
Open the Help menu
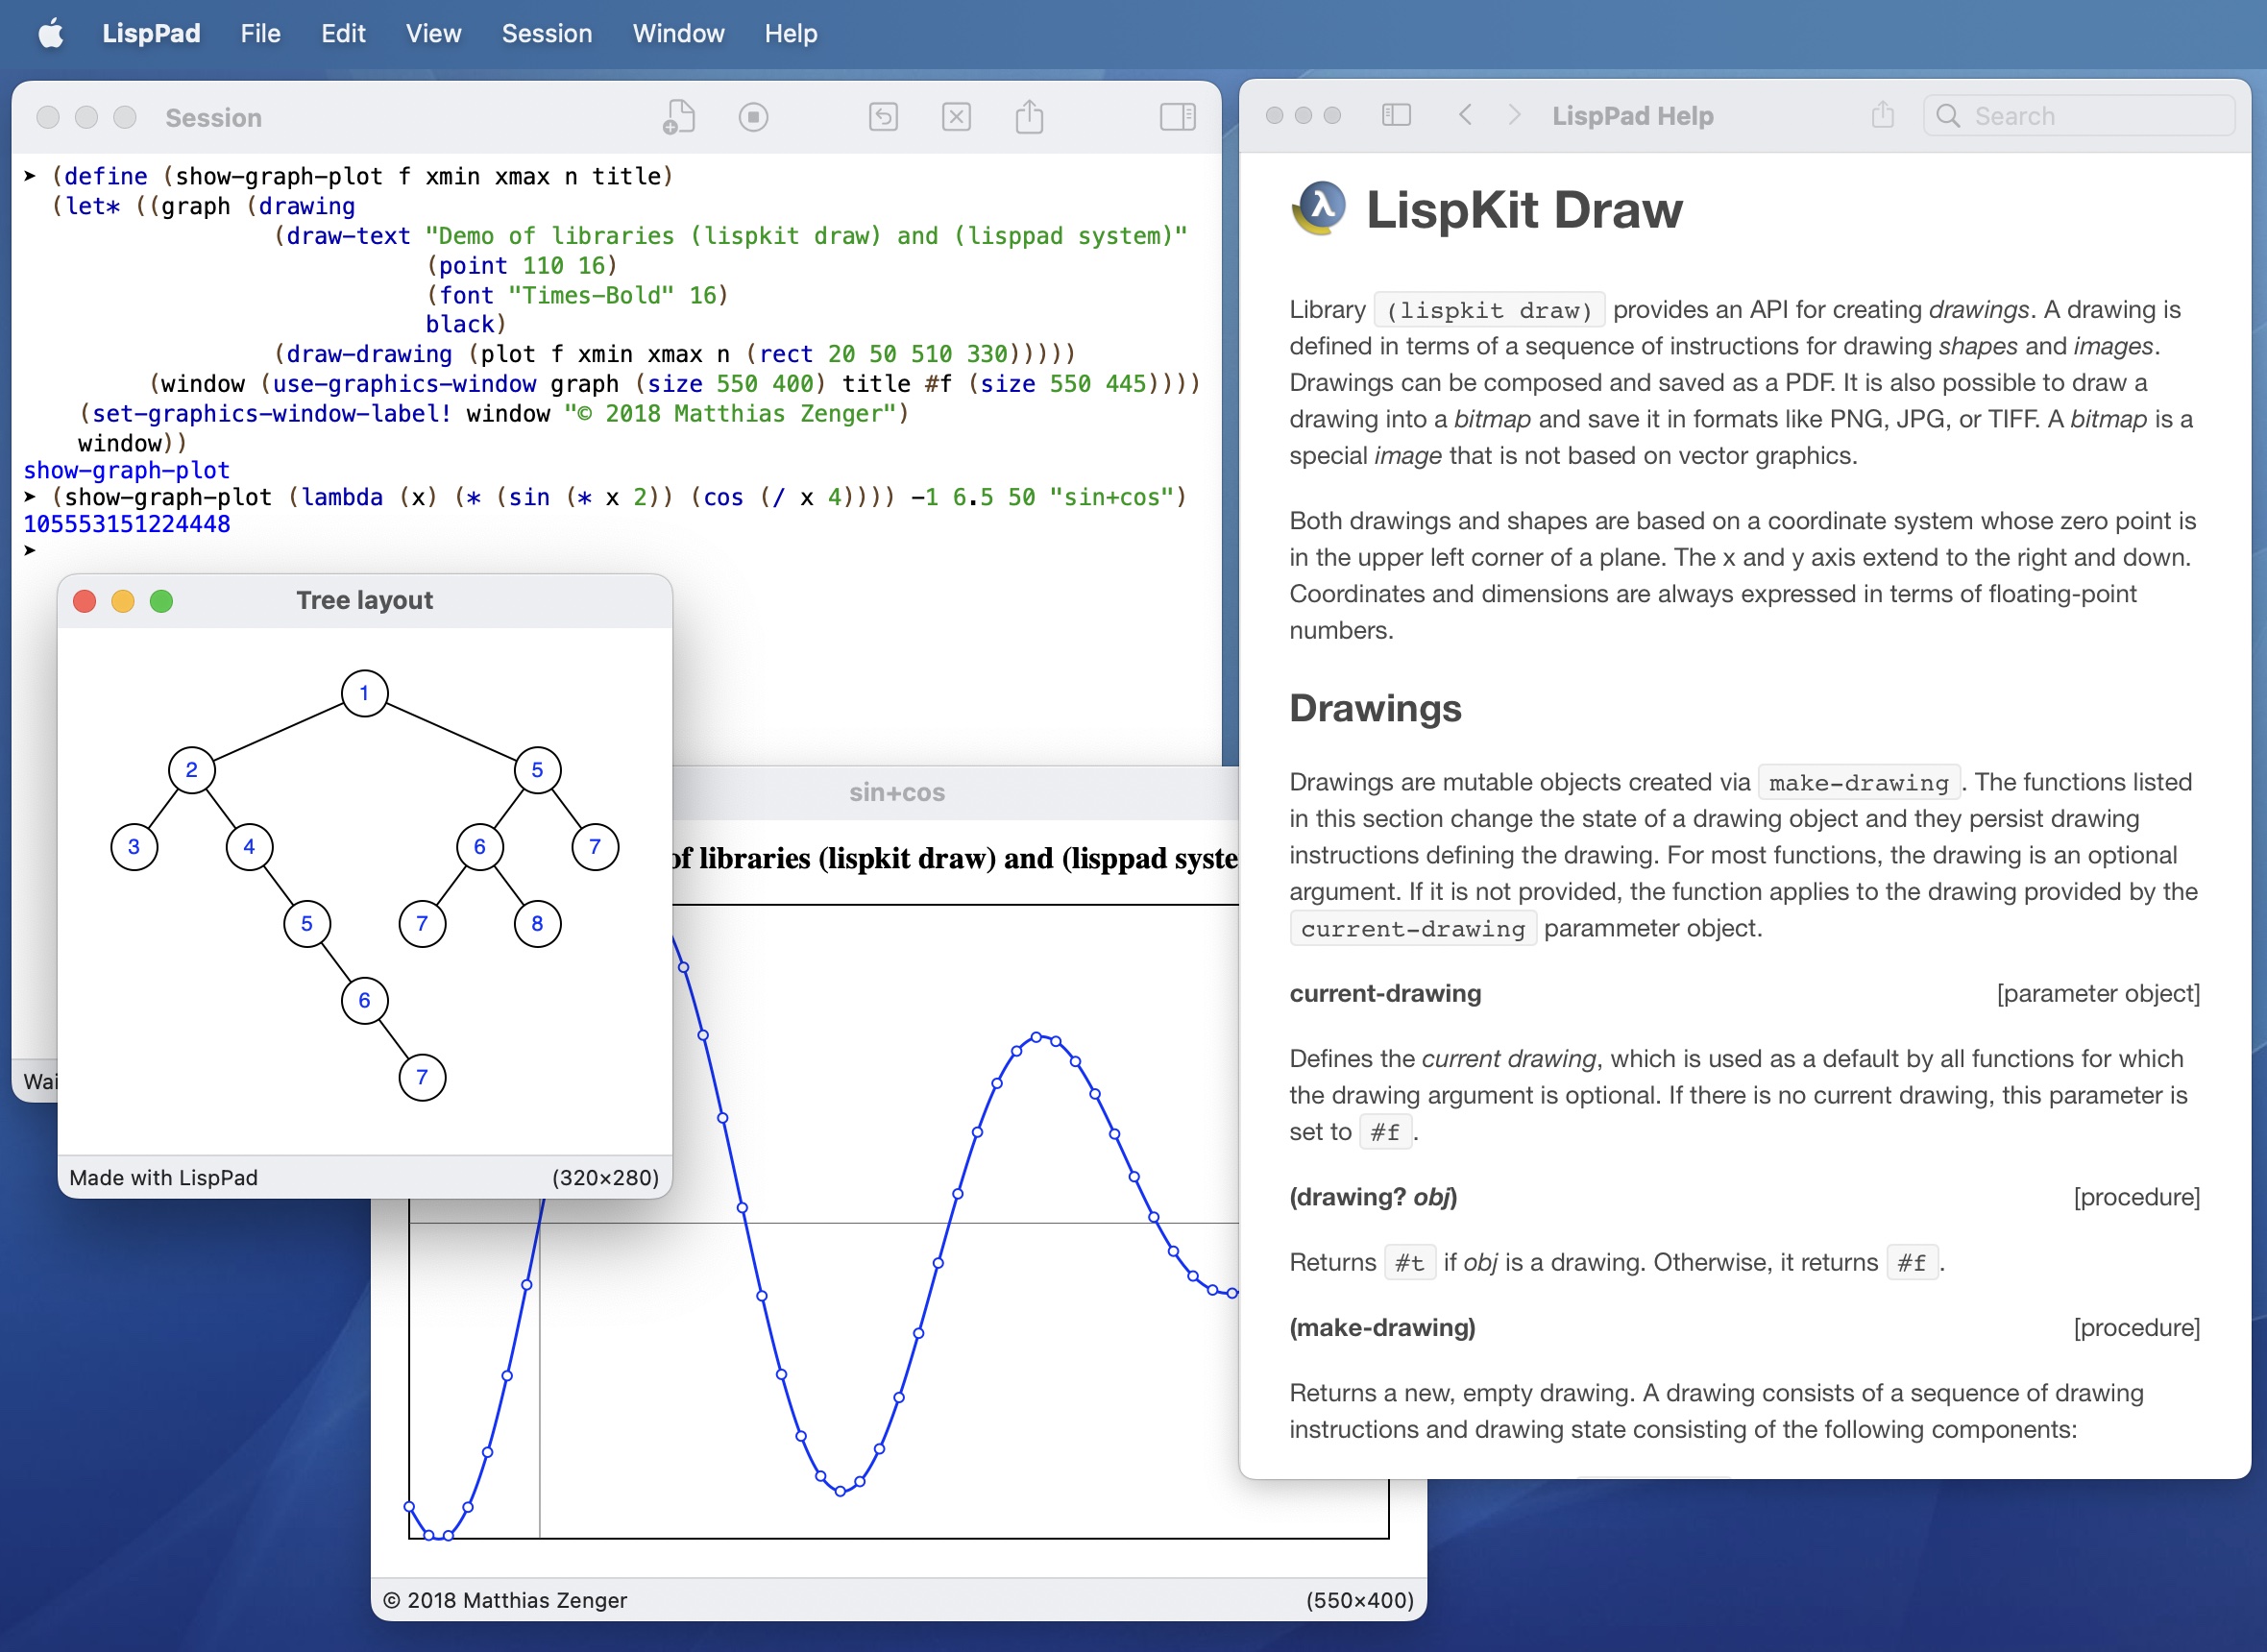point(790,33)
